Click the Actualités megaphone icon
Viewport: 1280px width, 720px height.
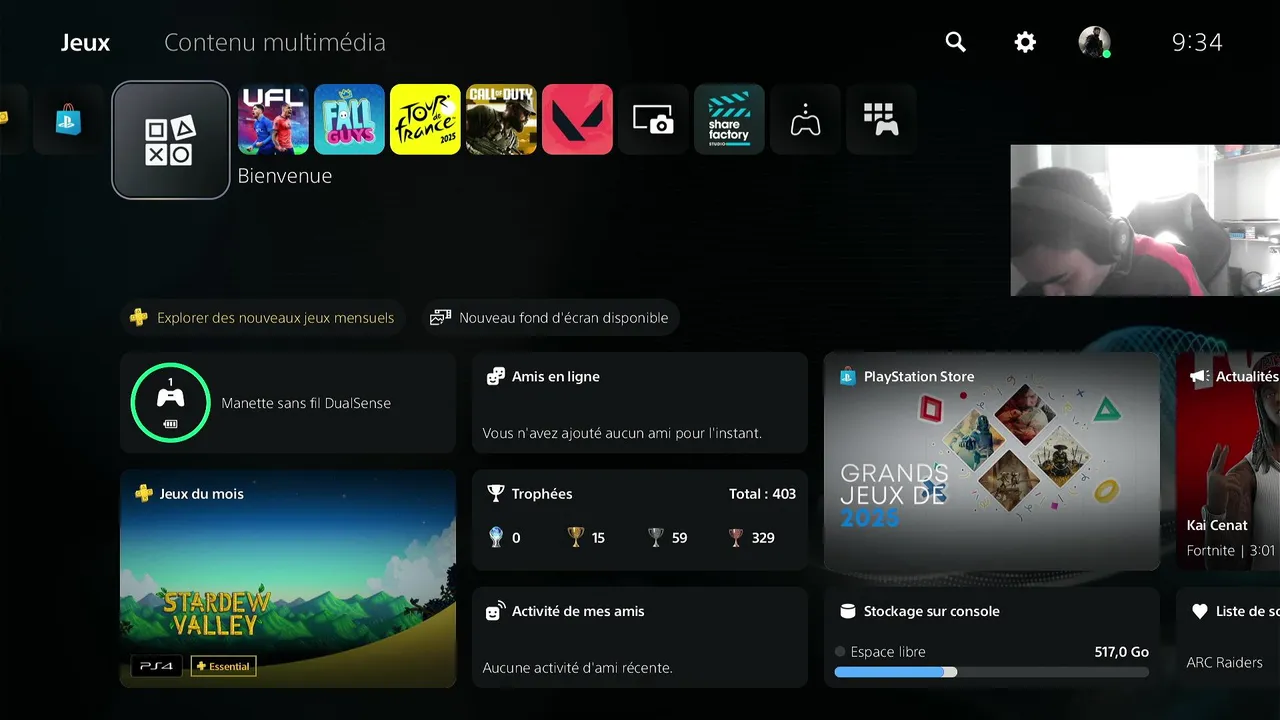pyautogui.click(x=1199, y=377)
